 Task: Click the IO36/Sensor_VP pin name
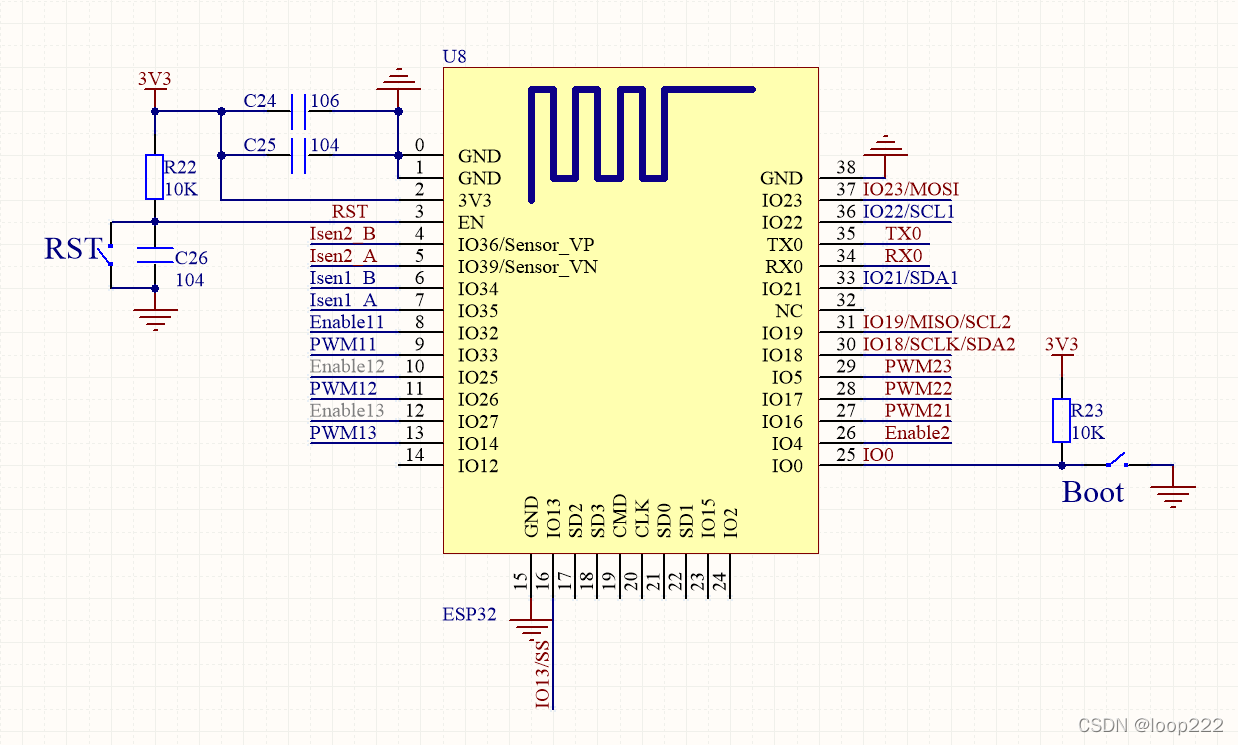click(528, 244)
